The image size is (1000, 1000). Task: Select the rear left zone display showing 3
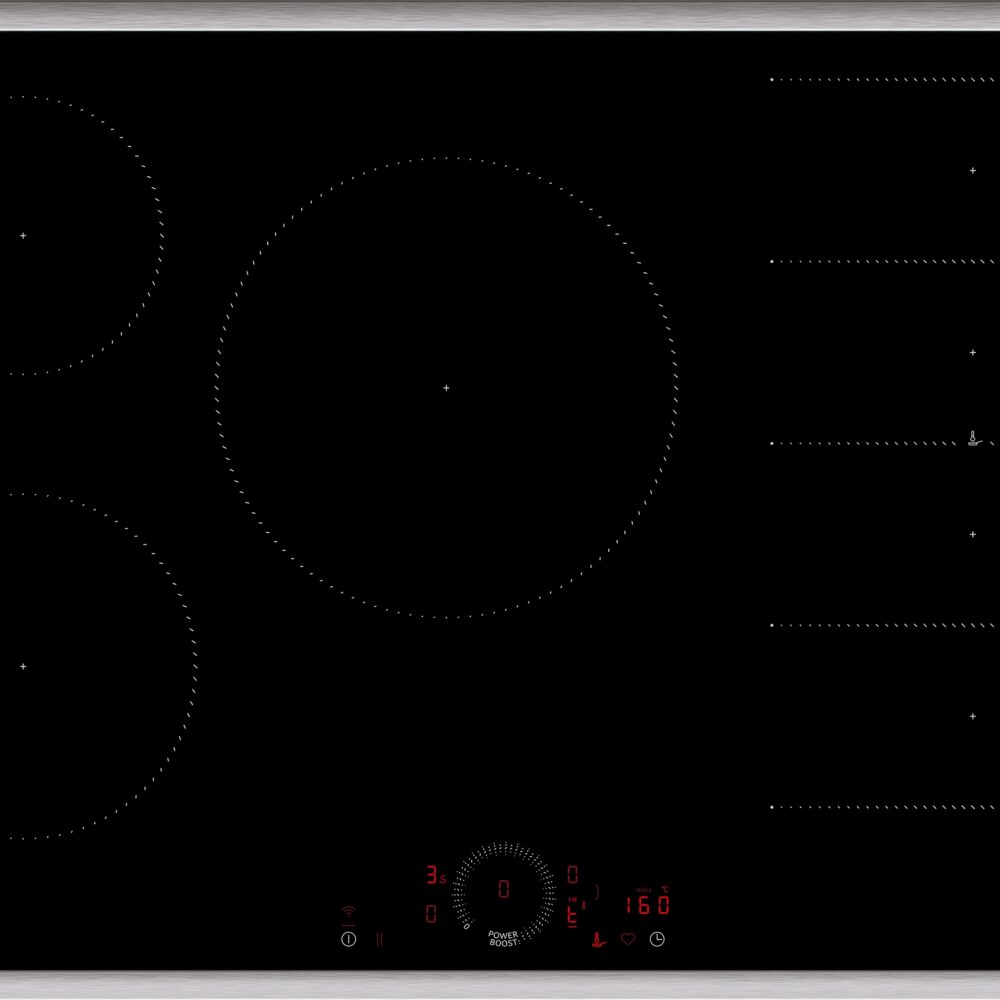coord(436,874)
